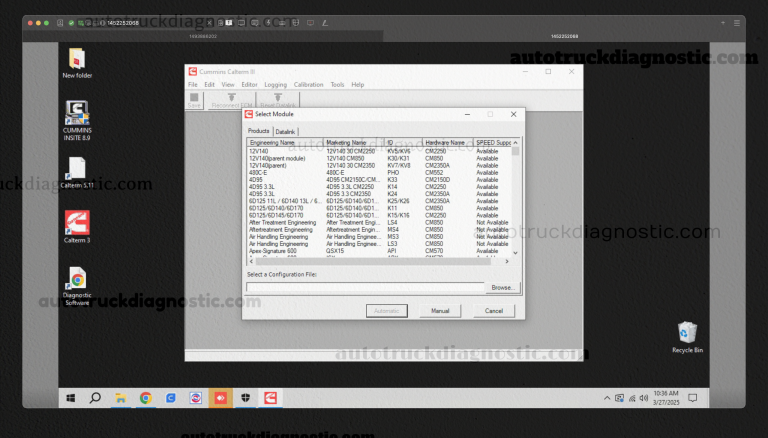Screen dimensions: 768x438
Task: Switch to the Datalink tab
Action: [285, 132]
